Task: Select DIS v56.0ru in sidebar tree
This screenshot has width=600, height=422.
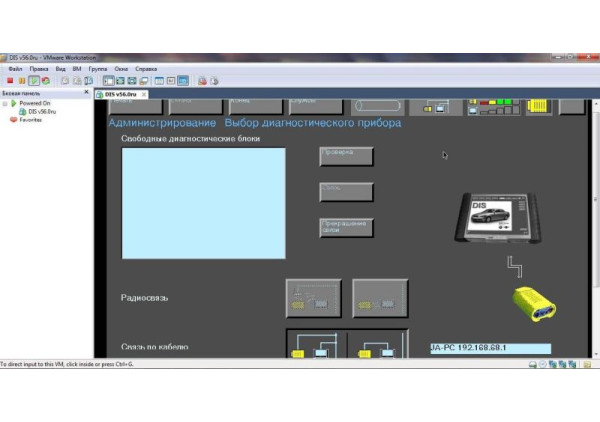Action: (x=44, y=111)
